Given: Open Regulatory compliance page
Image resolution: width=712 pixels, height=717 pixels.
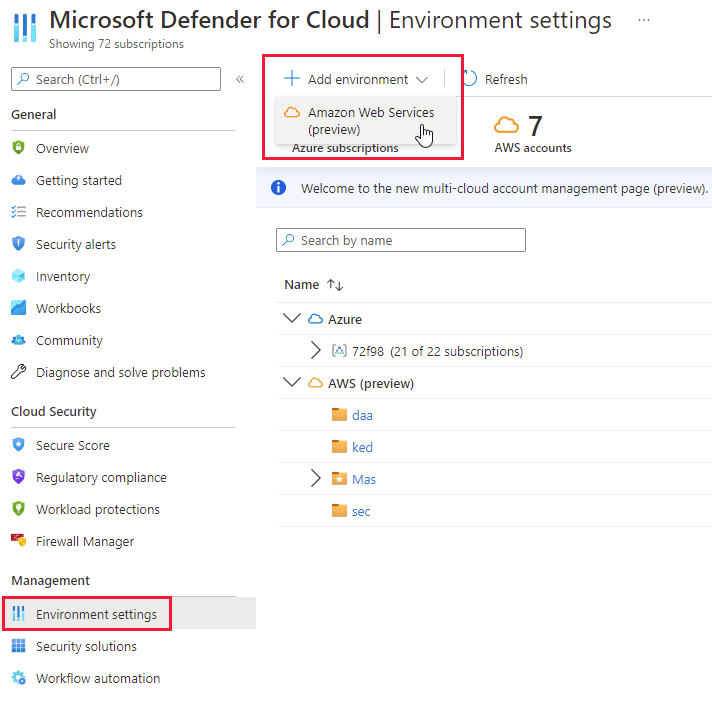Looking at the screenshot, I should (x=101, y=477).
